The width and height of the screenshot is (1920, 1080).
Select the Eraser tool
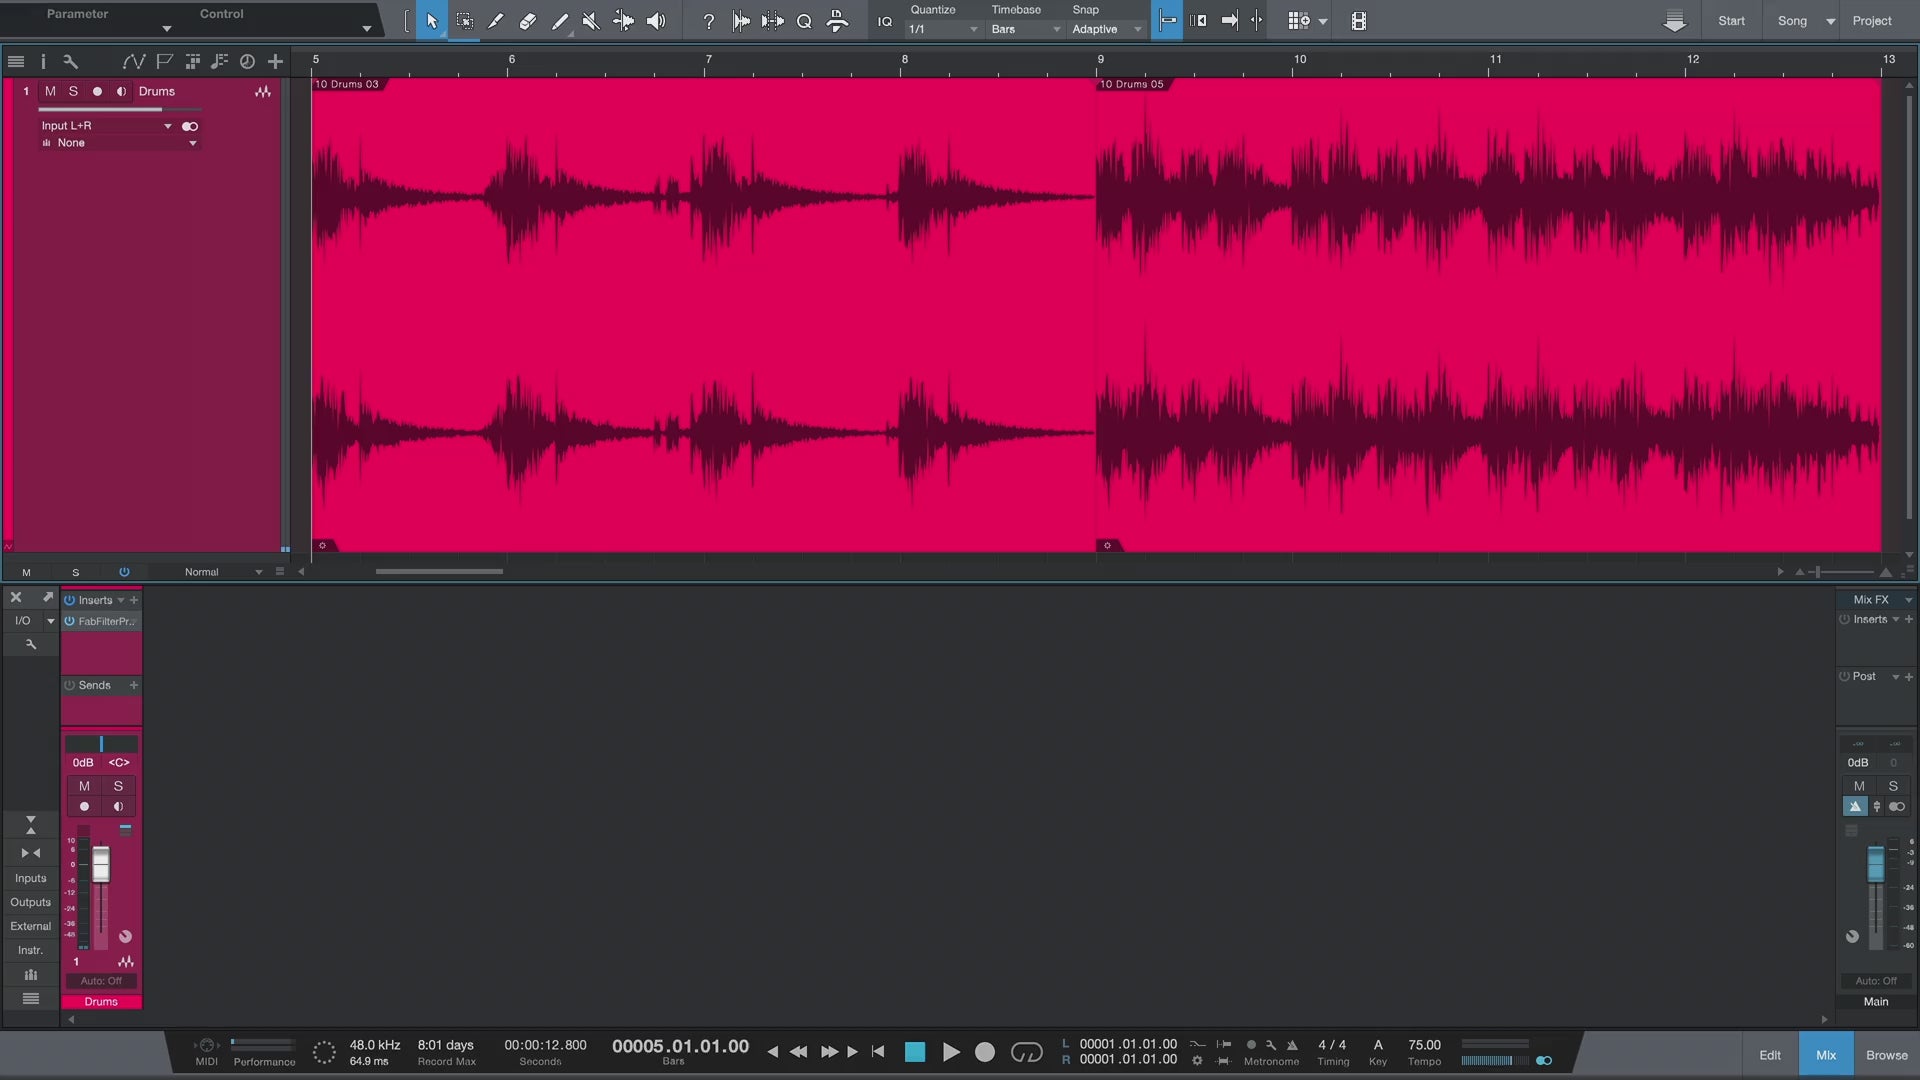pos(527,21)
